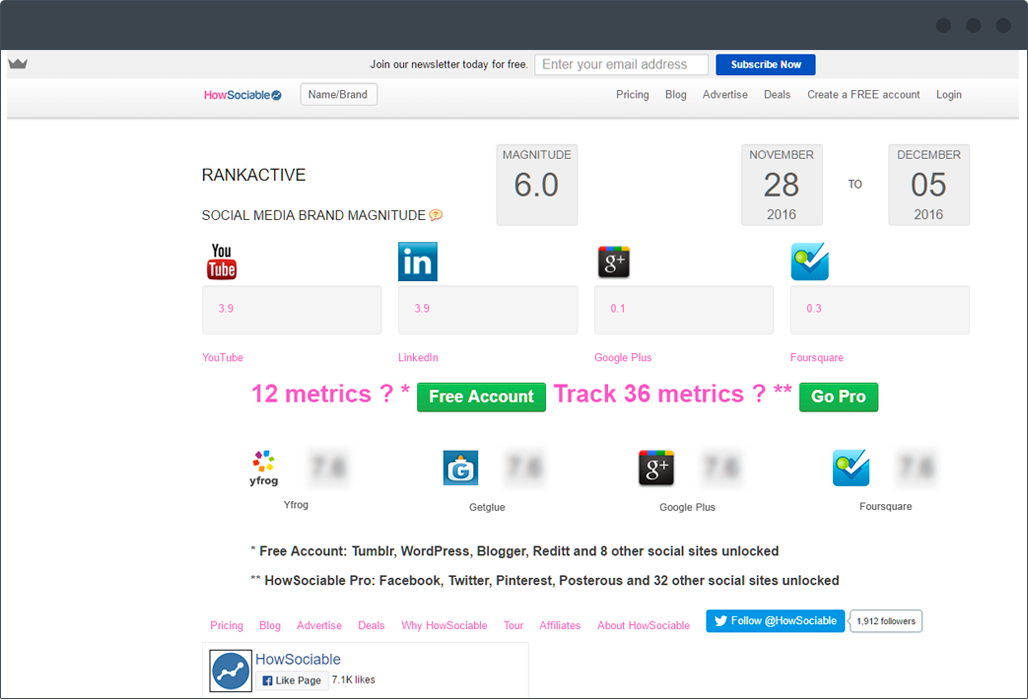The width and height of the screenshot is (1028, 700).
Task: Click the Google Plus icon in the locked metrics row
Action: (x=656, y=468)
